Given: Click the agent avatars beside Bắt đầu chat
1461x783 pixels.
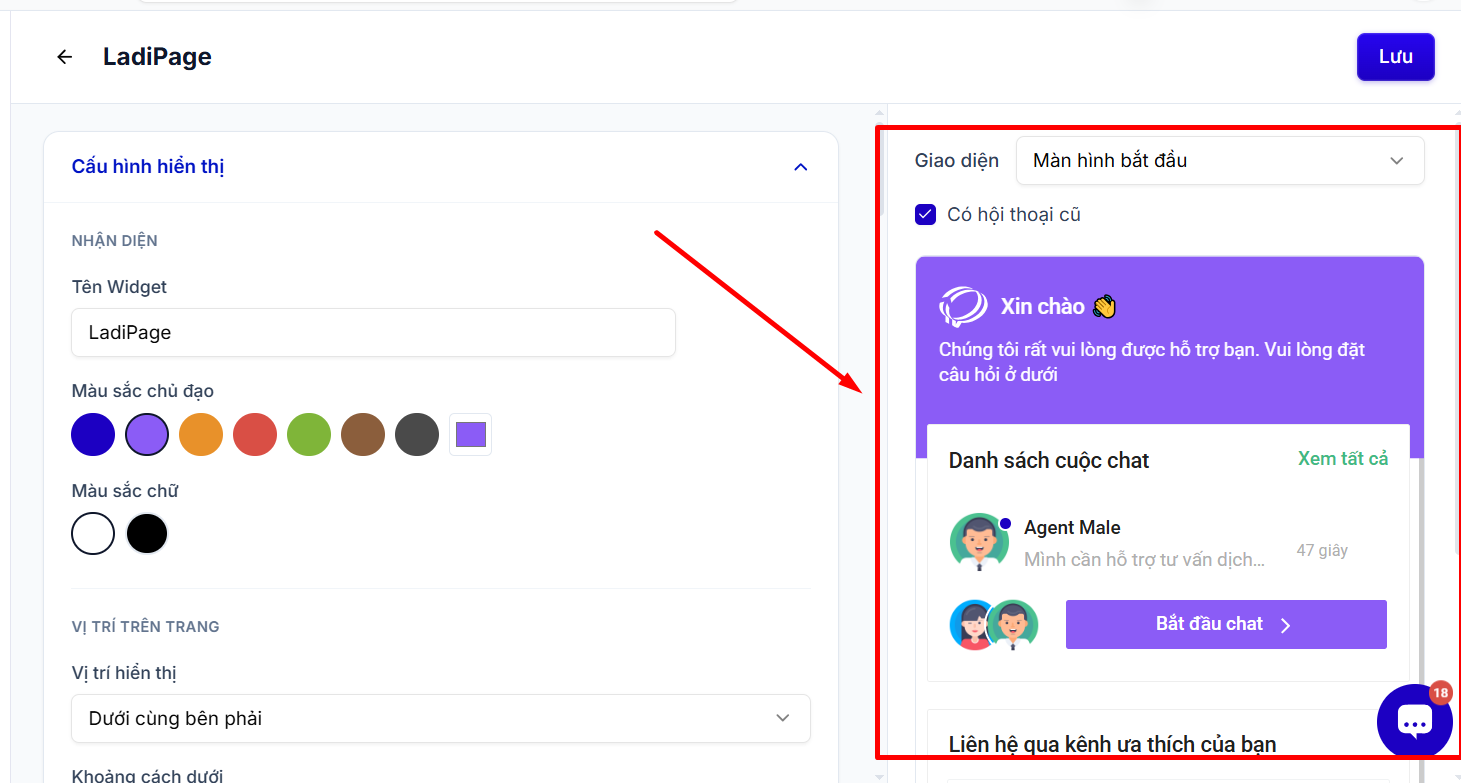Looking at the screenshot, I should 994,625.
